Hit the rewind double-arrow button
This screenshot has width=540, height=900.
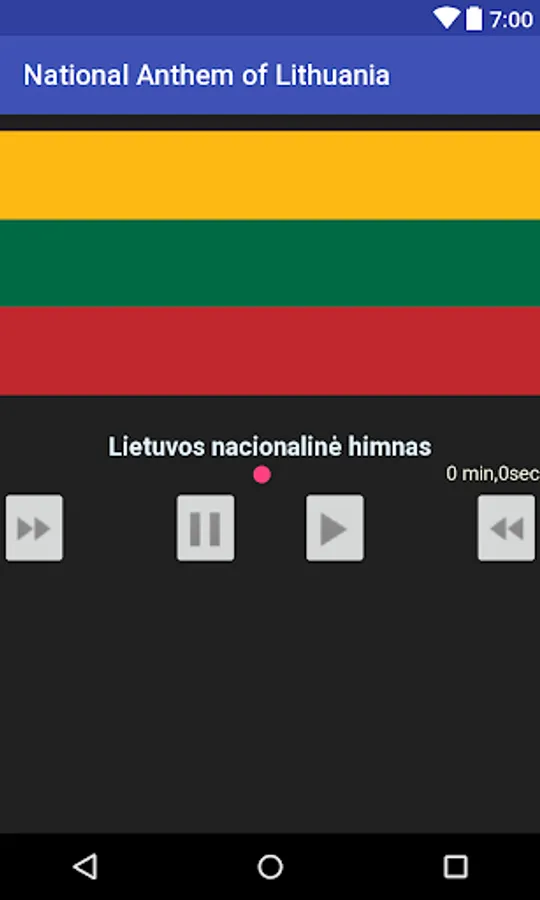pyautogui.click(x=506, y=527)
